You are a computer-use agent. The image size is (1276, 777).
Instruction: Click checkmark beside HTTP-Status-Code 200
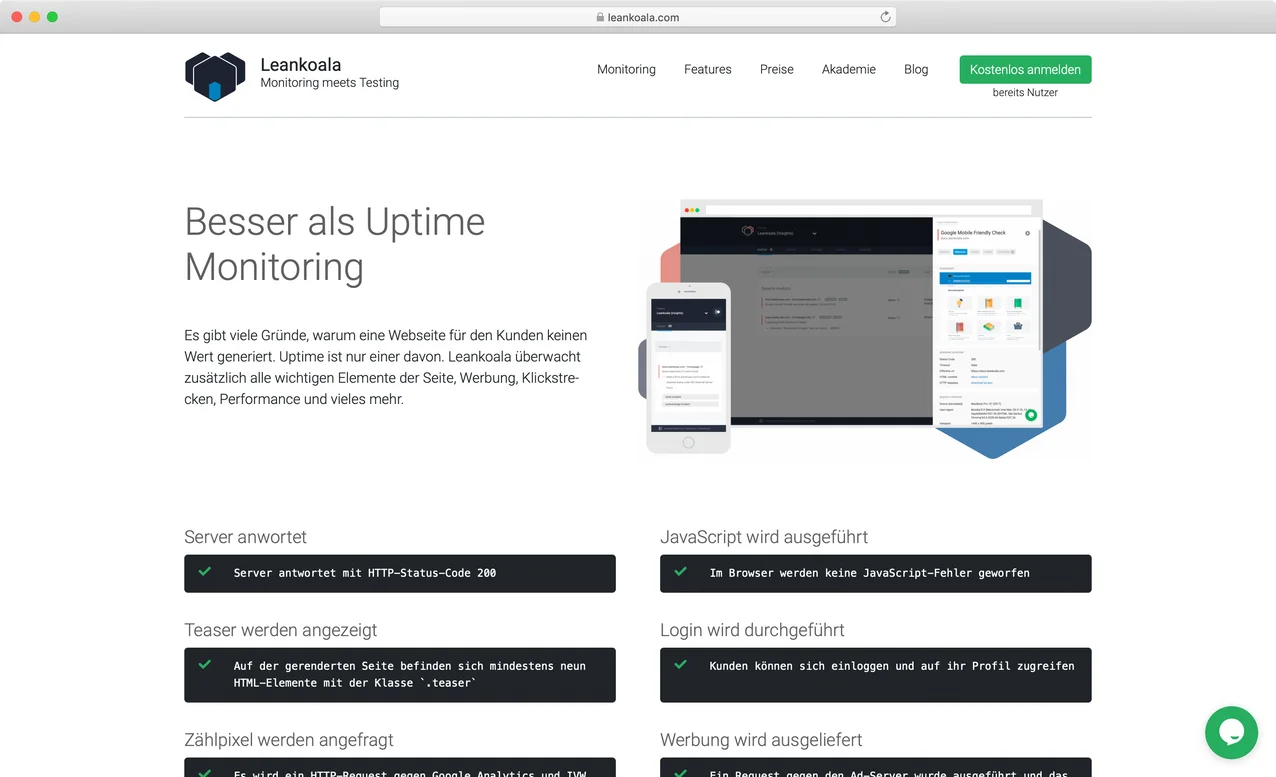click(205, 572)
